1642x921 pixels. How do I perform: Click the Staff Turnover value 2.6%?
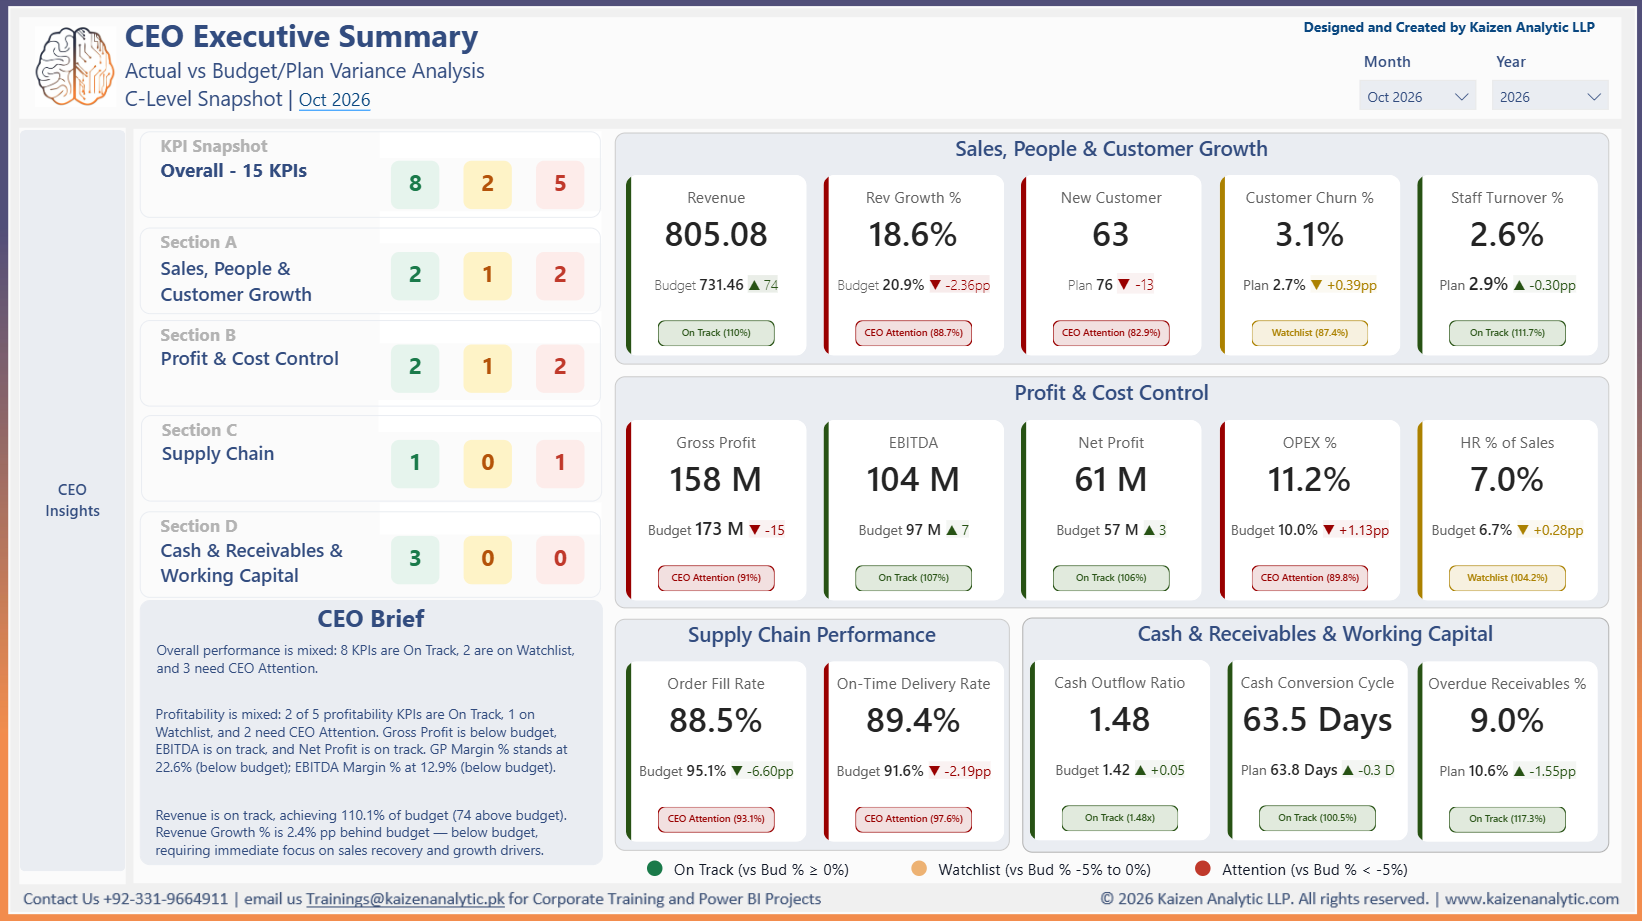[1507, 235]
